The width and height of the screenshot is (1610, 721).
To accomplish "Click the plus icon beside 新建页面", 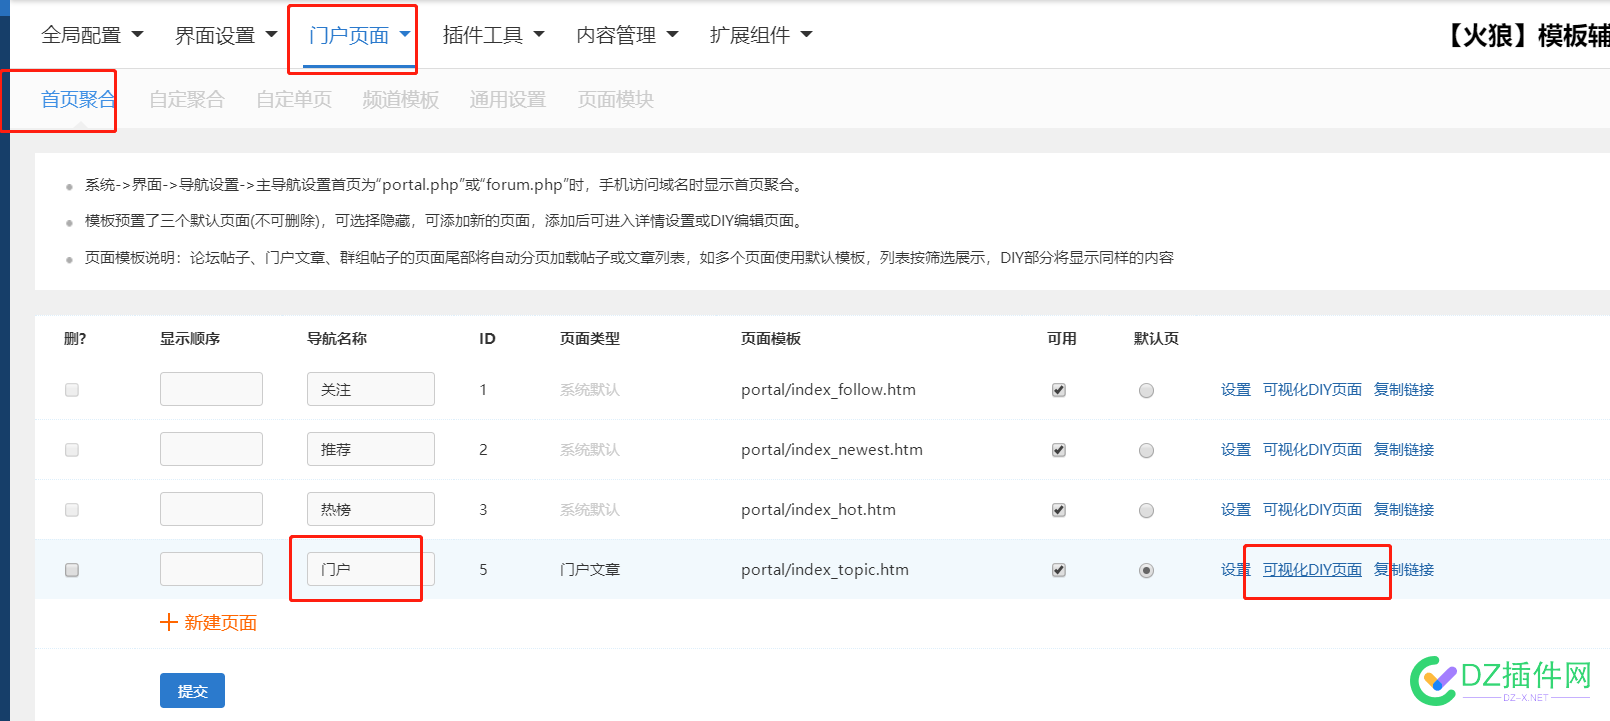I will coord(169,623).
